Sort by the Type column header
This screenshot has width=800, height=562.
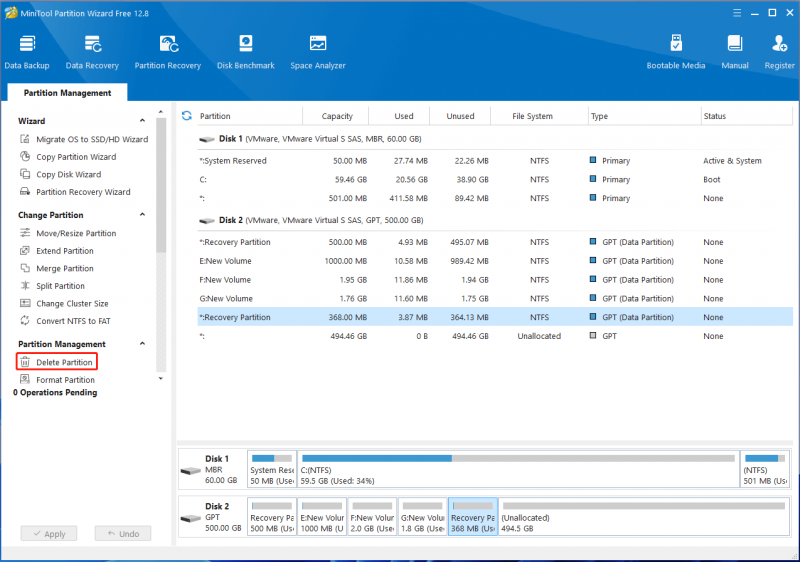[x=644, y=116]
